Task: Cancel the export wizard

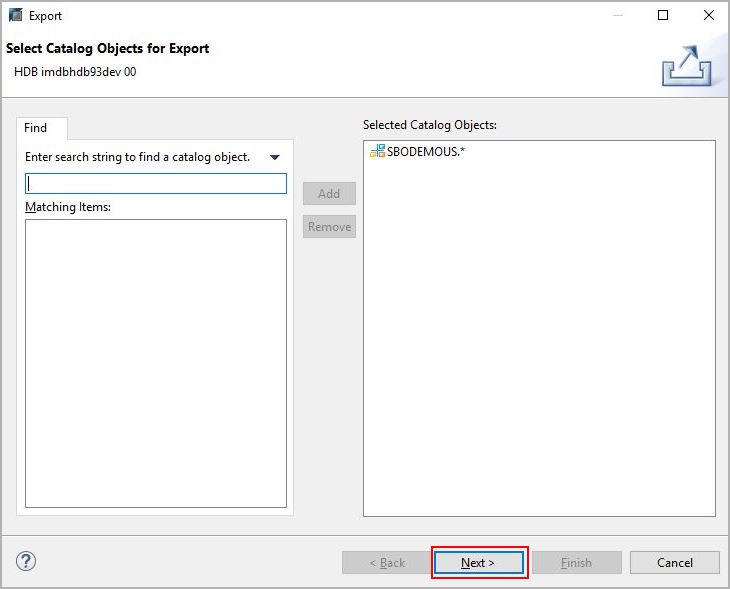Action: pos(674,562)
